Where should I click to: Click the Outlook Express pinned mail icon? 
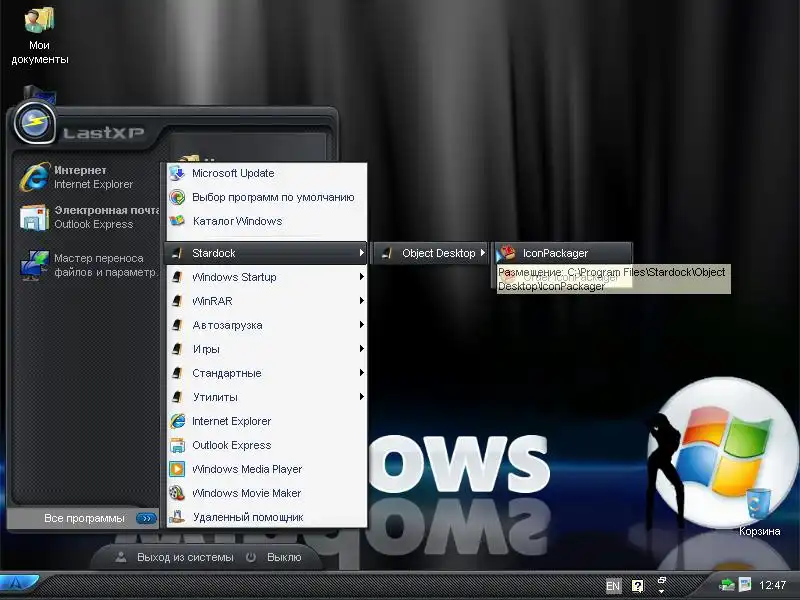(x=34, y=217)
